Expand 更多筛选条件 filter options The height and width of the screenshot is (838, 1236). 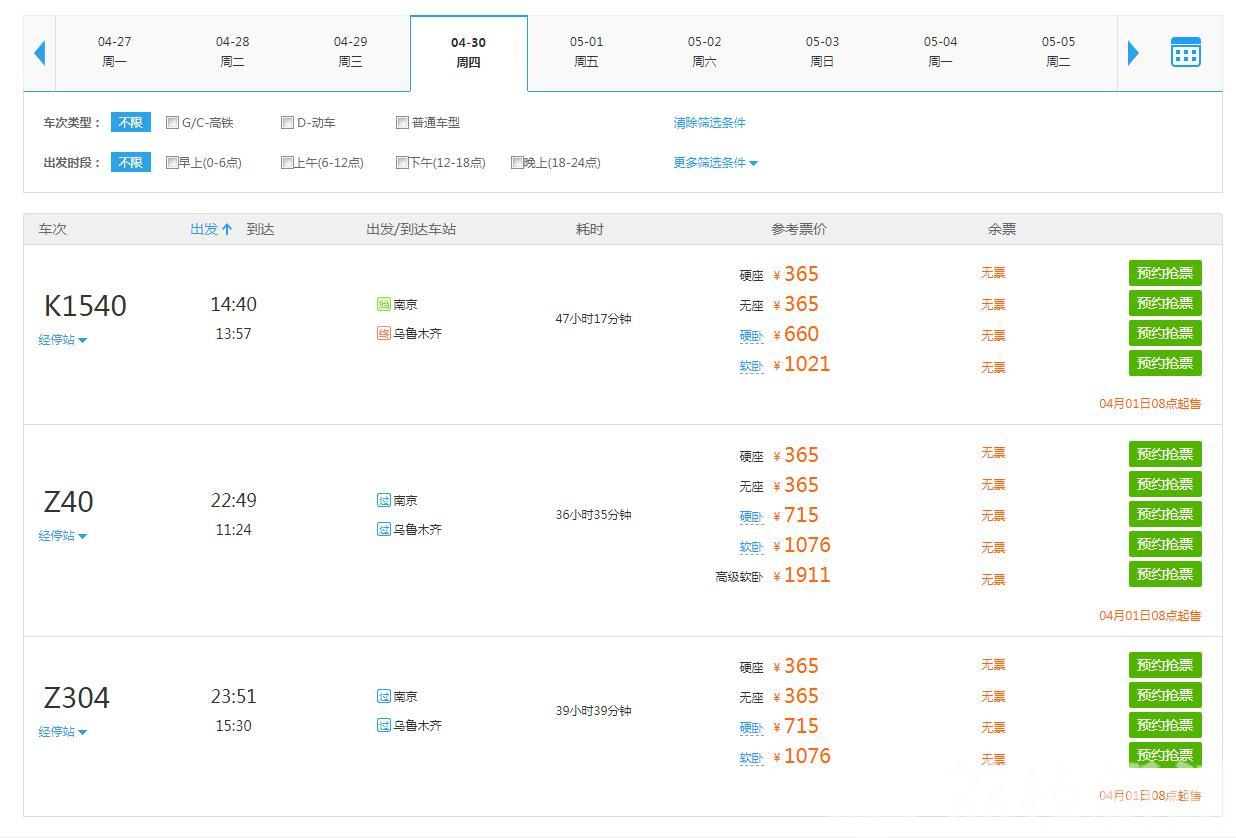coord(715,163)
